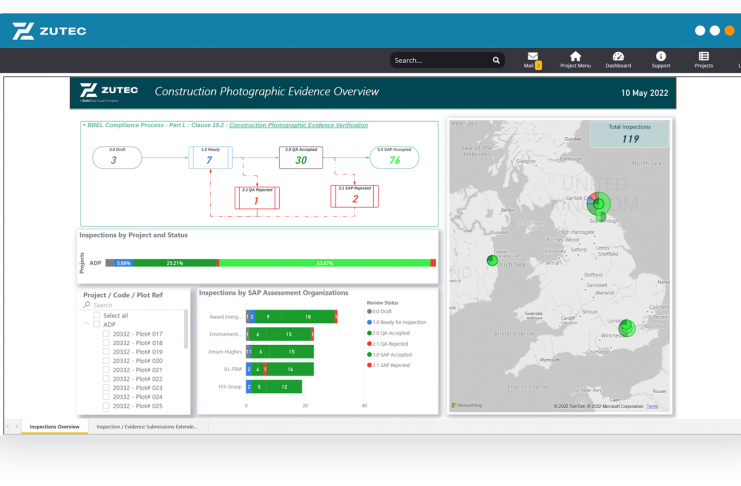Click the search magnifier icon in top bar
Viewport: 741px width, 486px height.
(496, 60)
